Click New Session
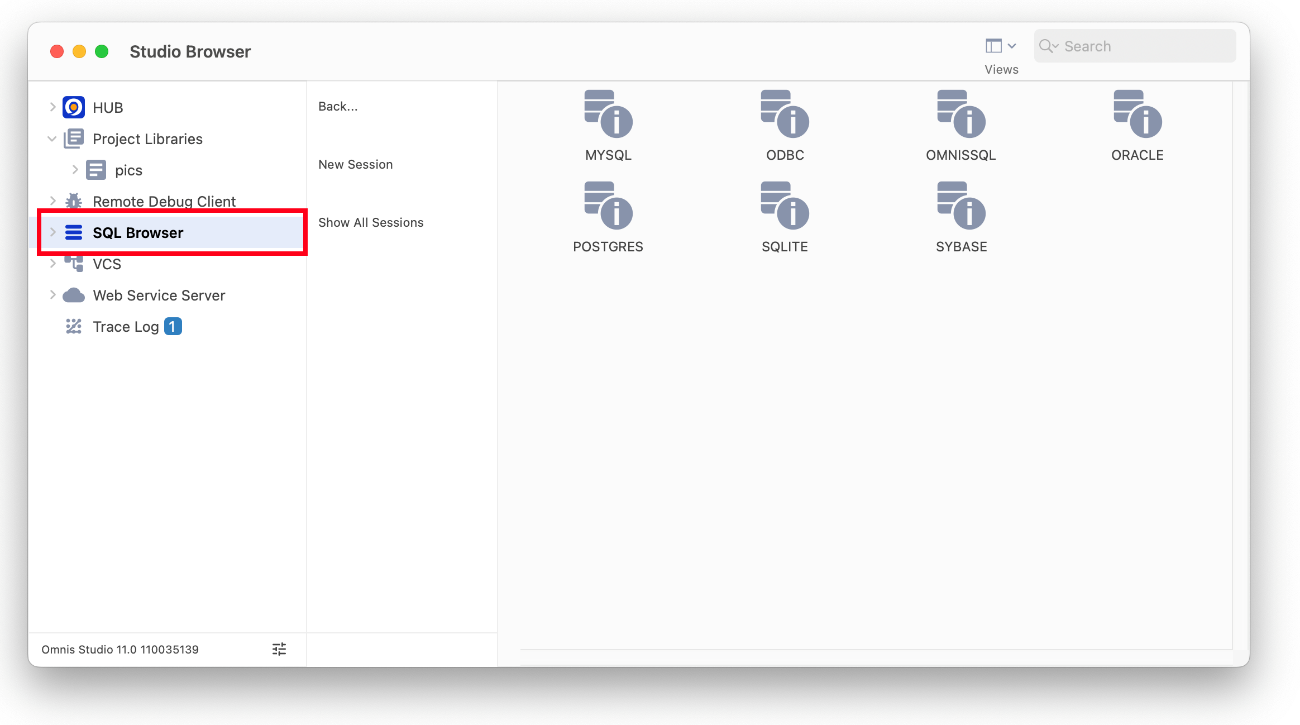 (355, 164)
